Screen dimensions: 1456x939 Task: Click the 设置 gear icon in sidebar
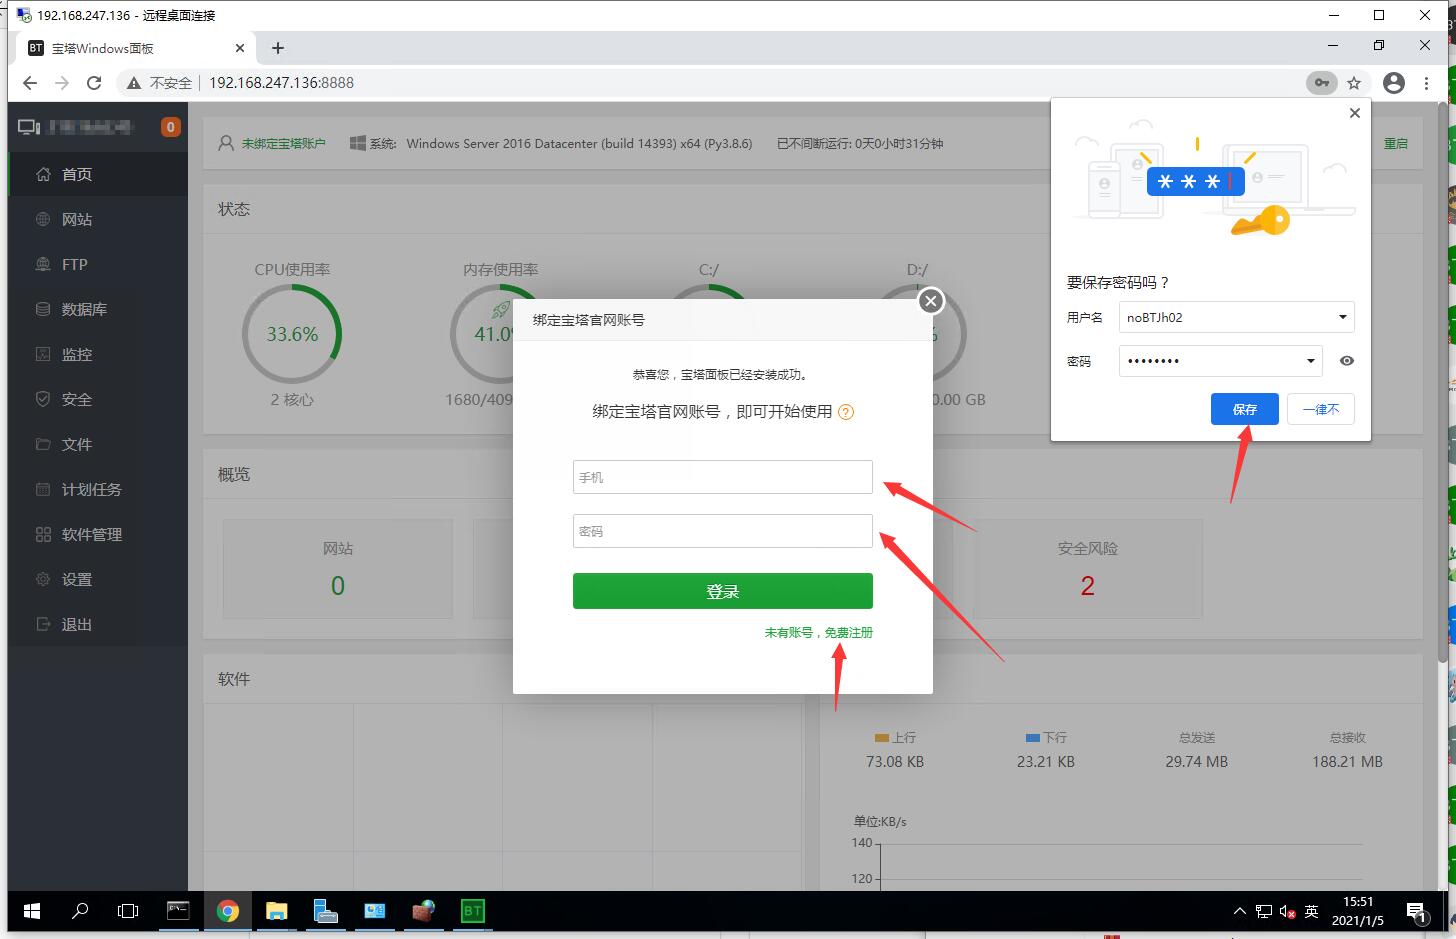[43, 579]
